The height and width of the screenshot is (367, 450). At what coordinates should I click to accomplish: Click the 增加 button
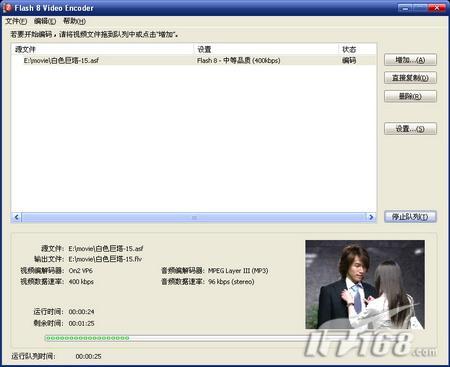(x=410, y=60)
